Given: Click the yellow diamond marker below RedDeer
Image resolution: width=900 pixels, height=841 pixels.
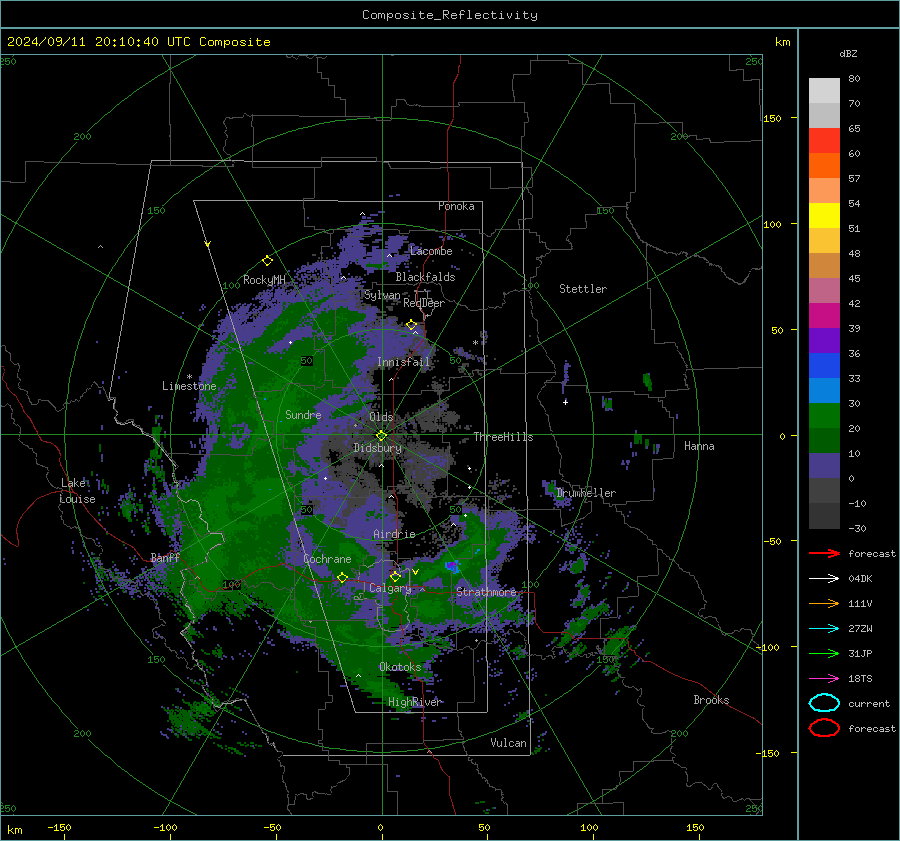Looking at the screenshot, I should pos(411,325).
